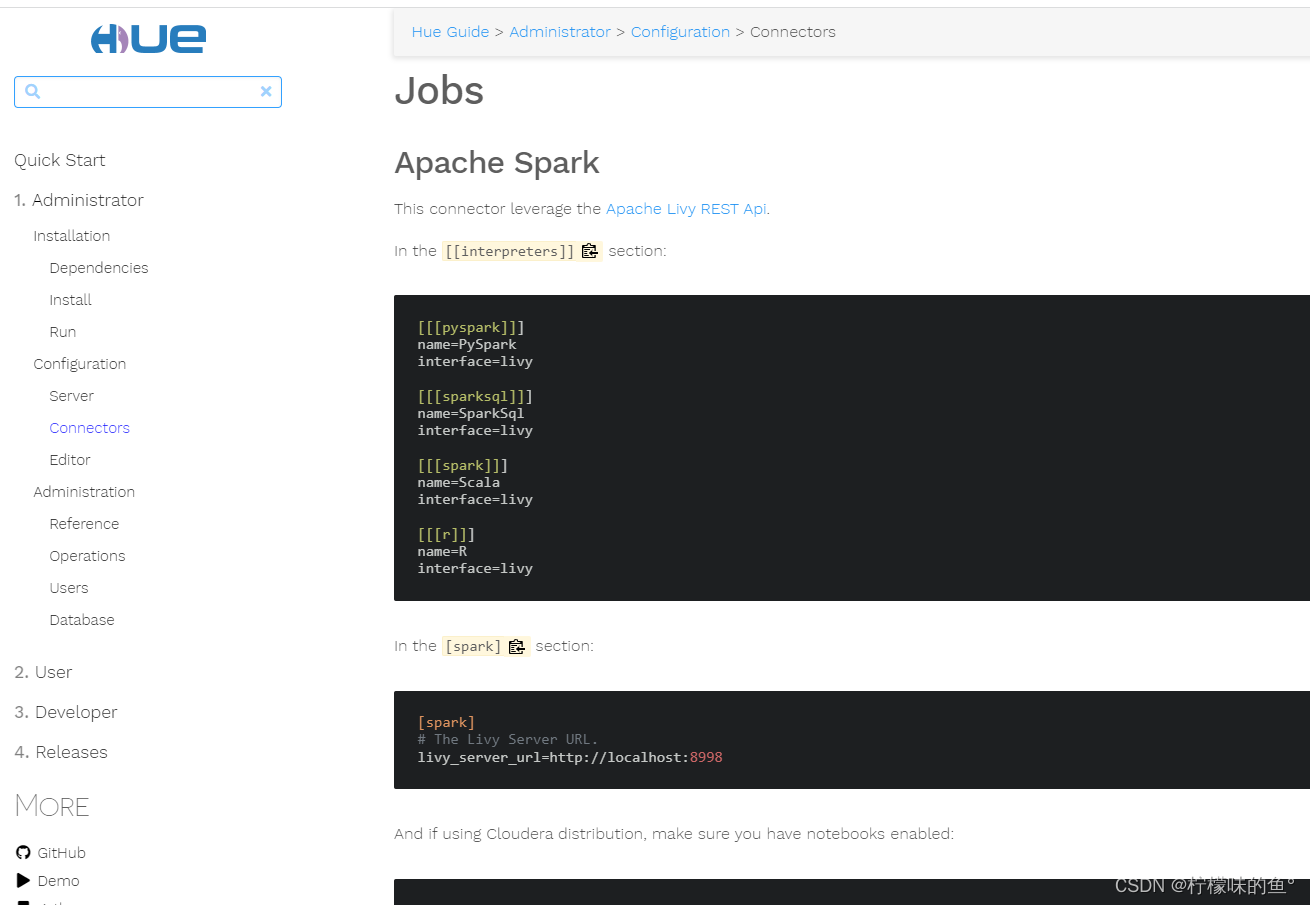1310x905 pixels.
Task: Click the Demo play icon
Action: click(23, 881)
